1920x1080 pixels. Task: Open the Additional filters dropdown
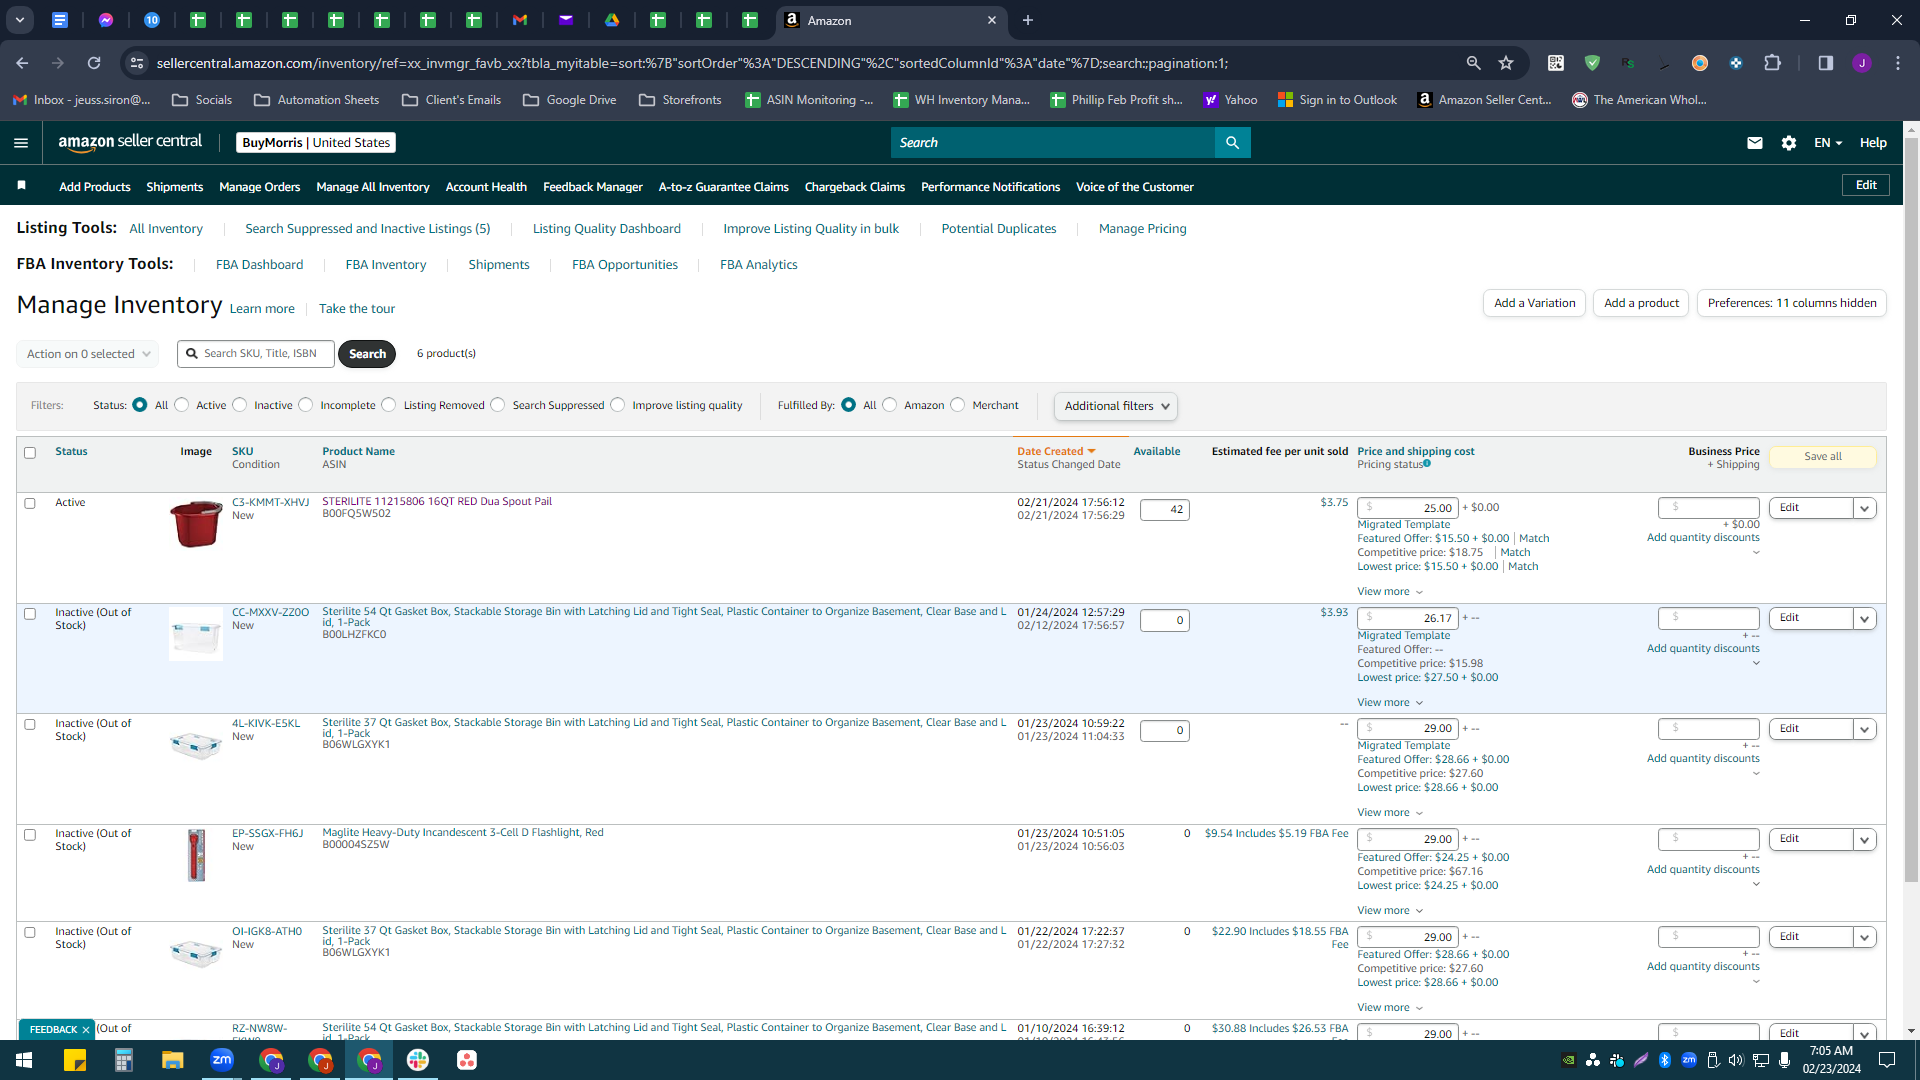pos(1115,406)
